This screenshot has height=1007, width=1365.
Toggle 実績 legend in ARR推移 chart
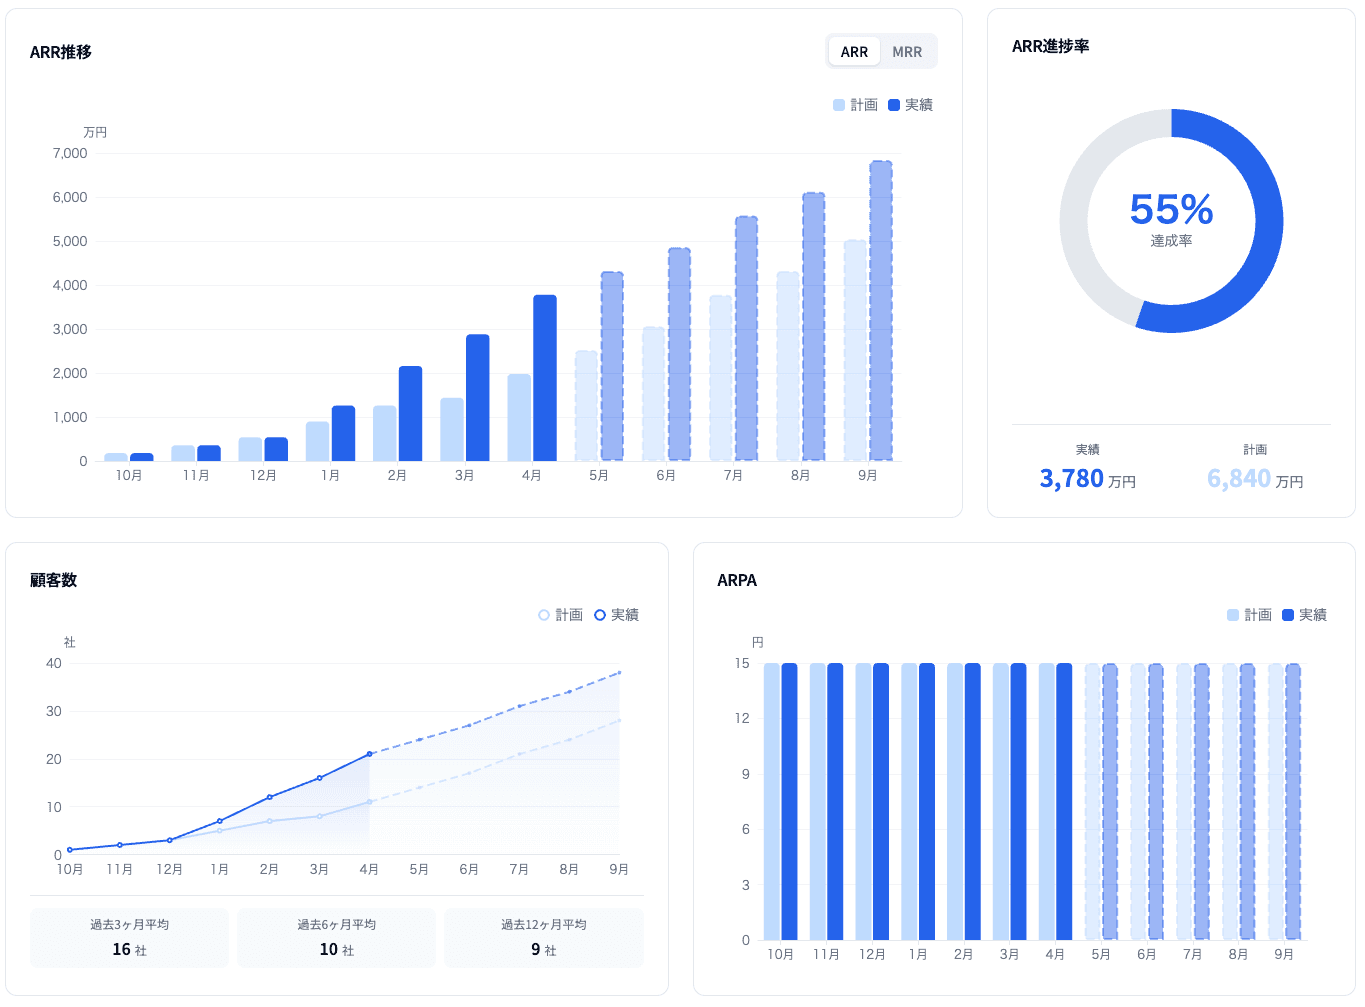pos(910,105)
